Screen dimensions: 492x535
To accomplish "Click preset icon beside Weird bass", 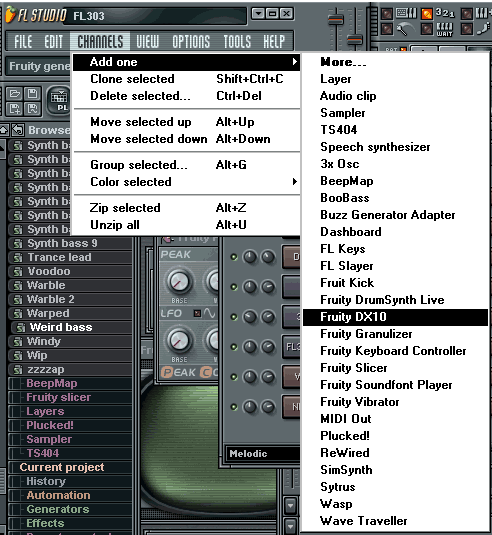I will click(21, 328).
